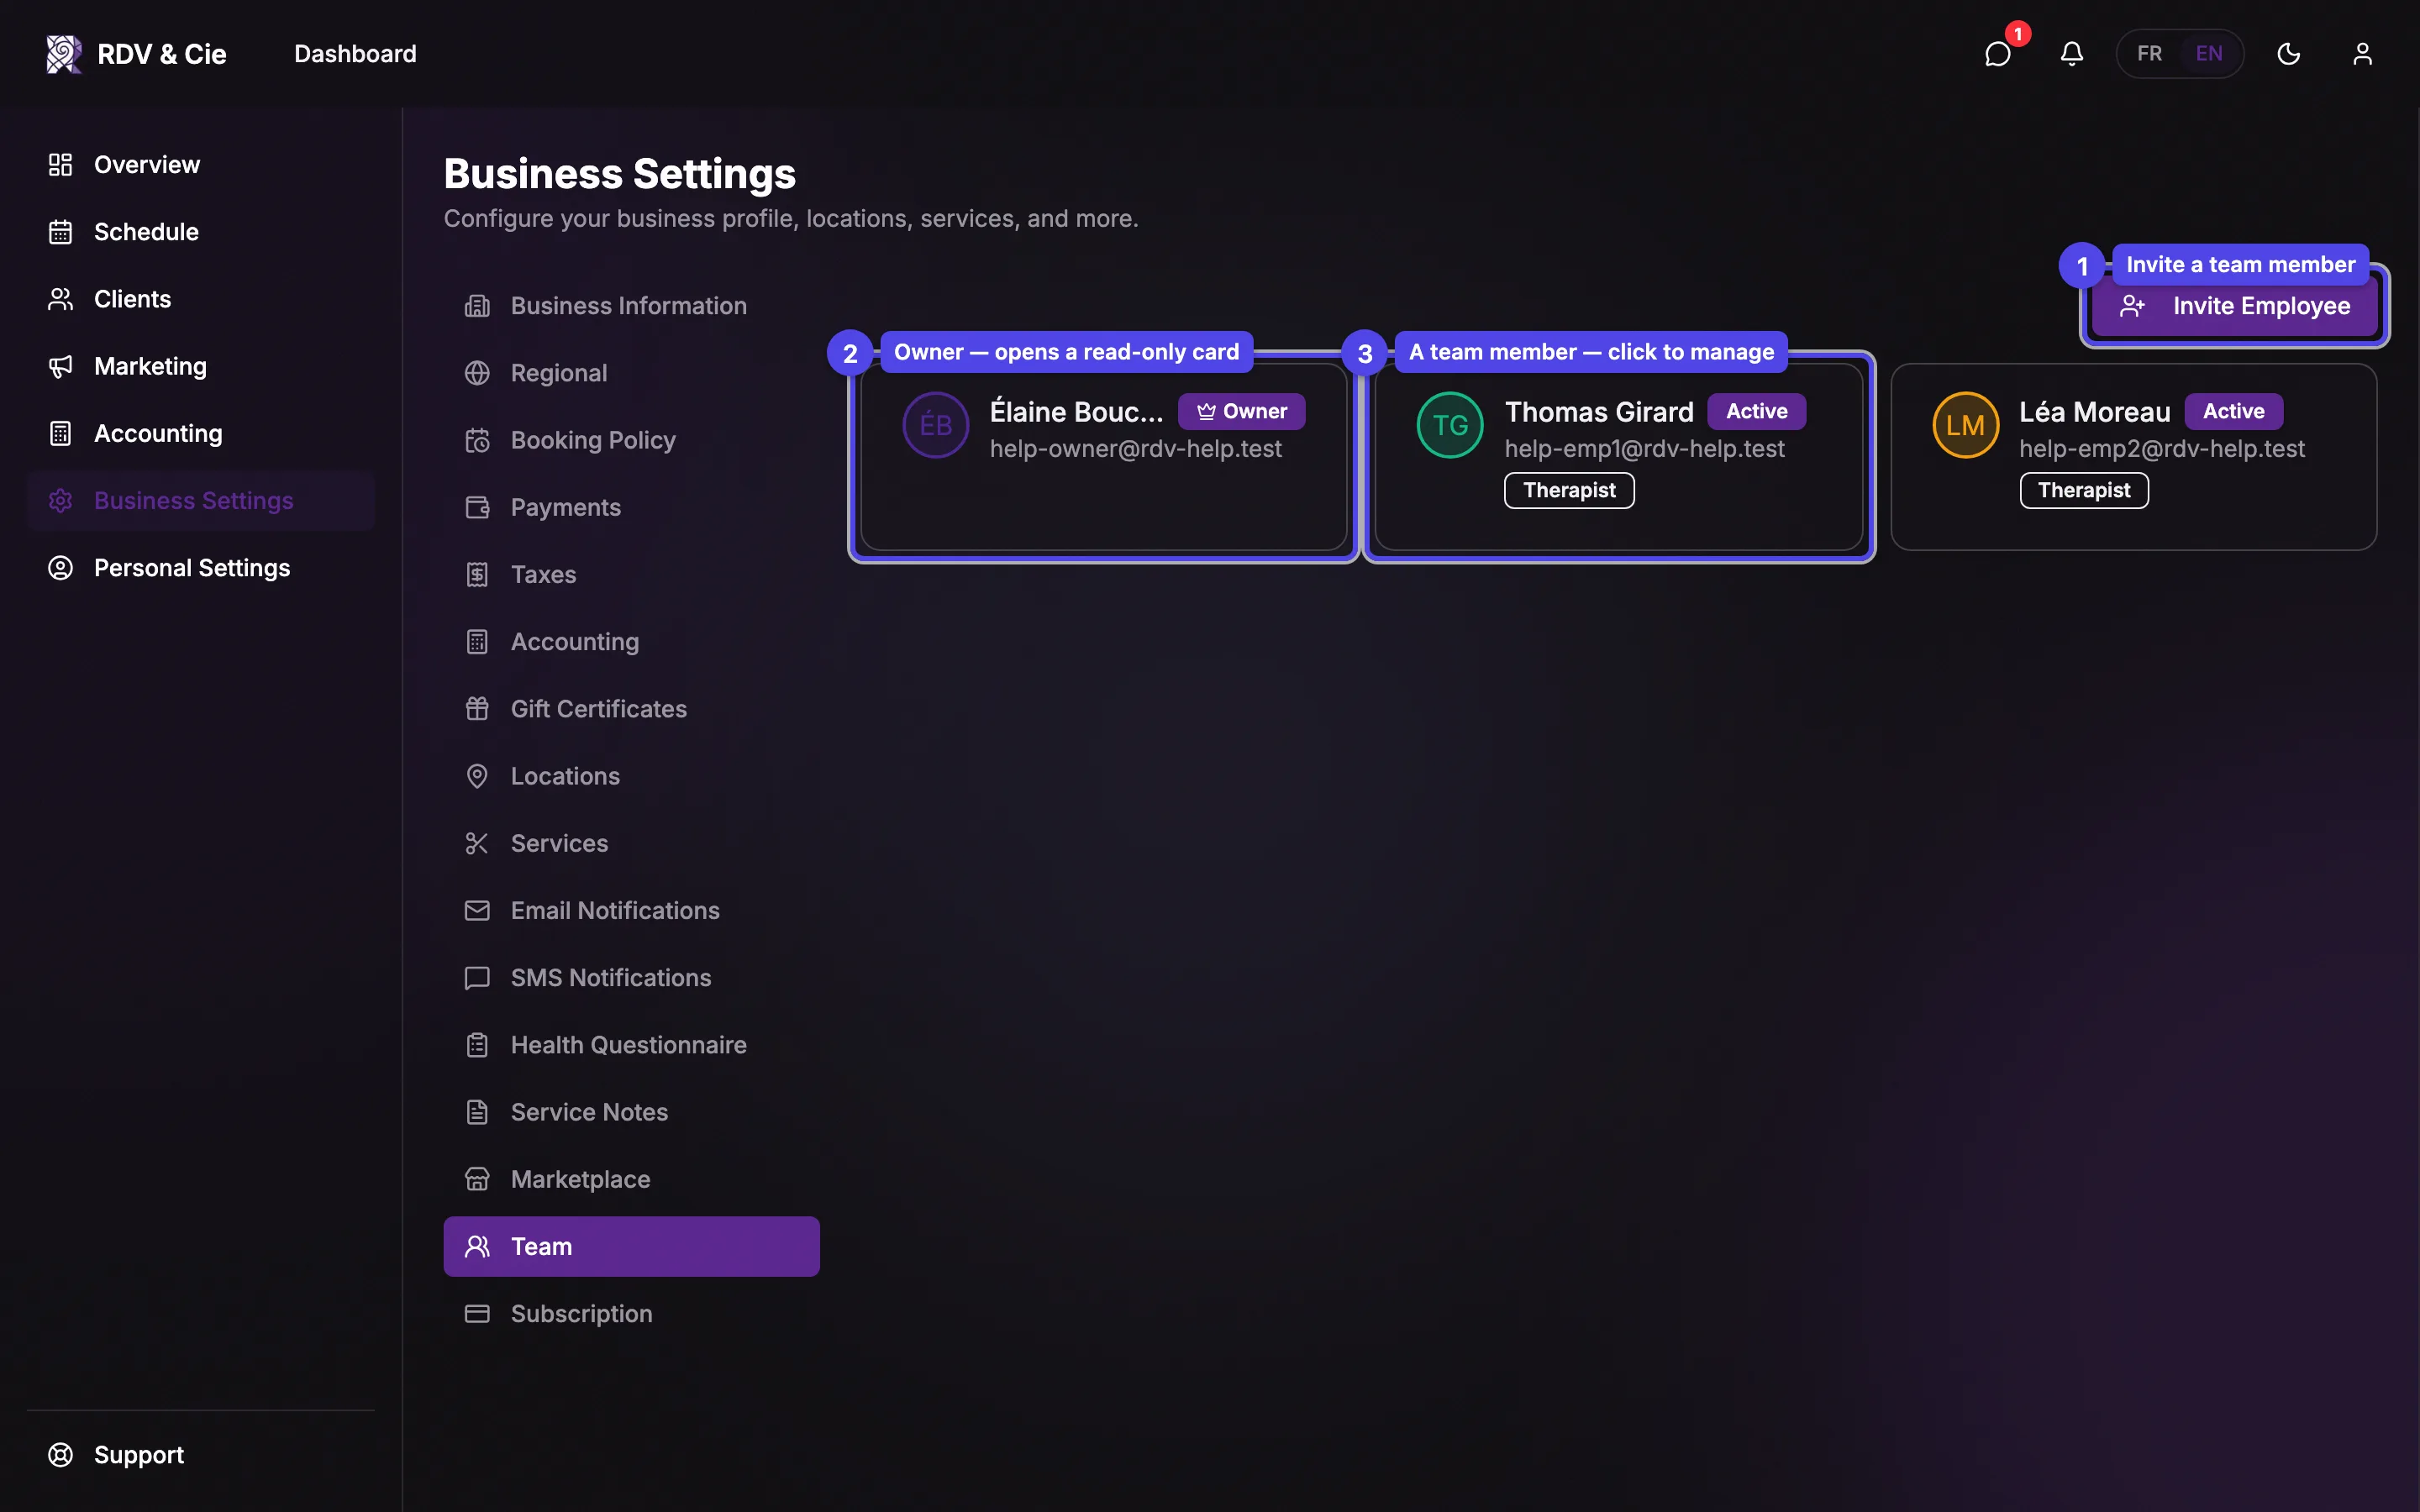Open Support at the sidebar bottom

201,1455
